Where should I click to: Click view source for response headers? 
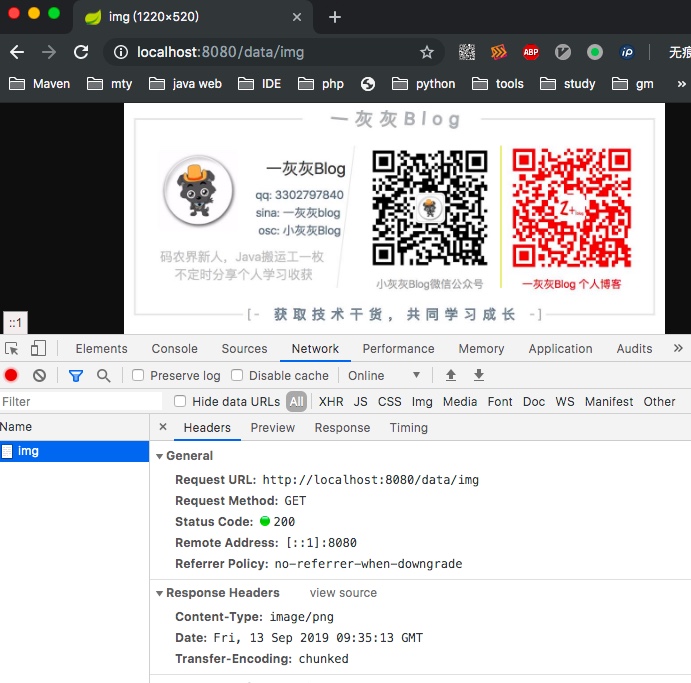pos(343,593)
